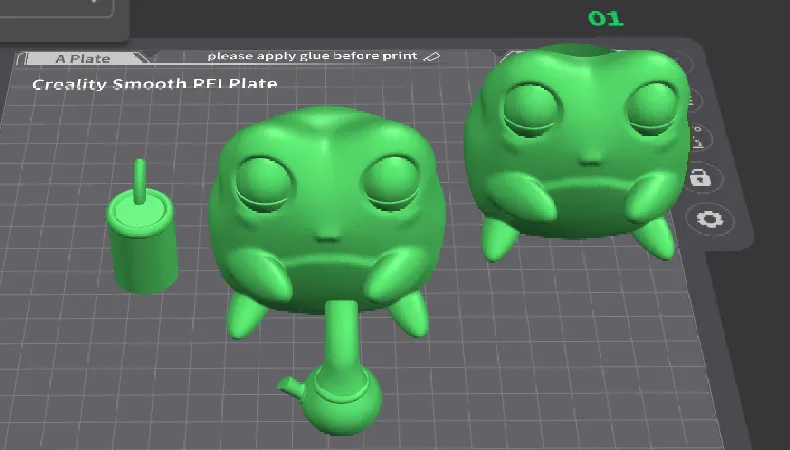This screenshot has width=790, height=450.
Task: Select the cylindrical cup model body
Action: (143, 252)
